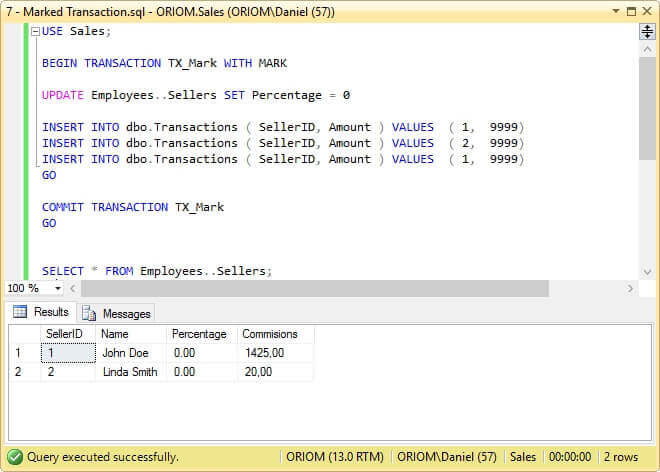Click the 'Query executed successfully.' status text
Screen dimensions: 660x472
click(103, 457)
